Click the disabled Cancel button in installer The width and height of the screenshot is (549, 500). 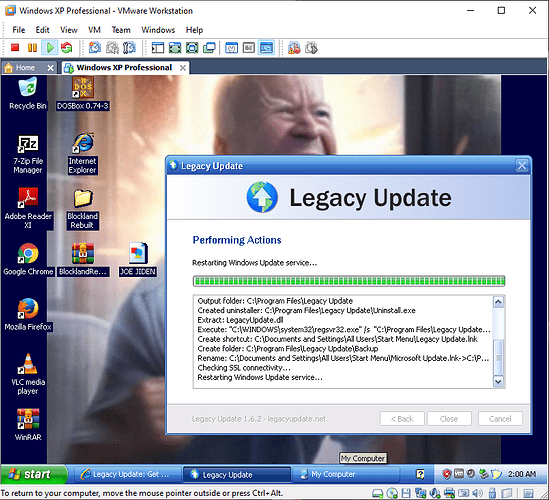[500, 419]
